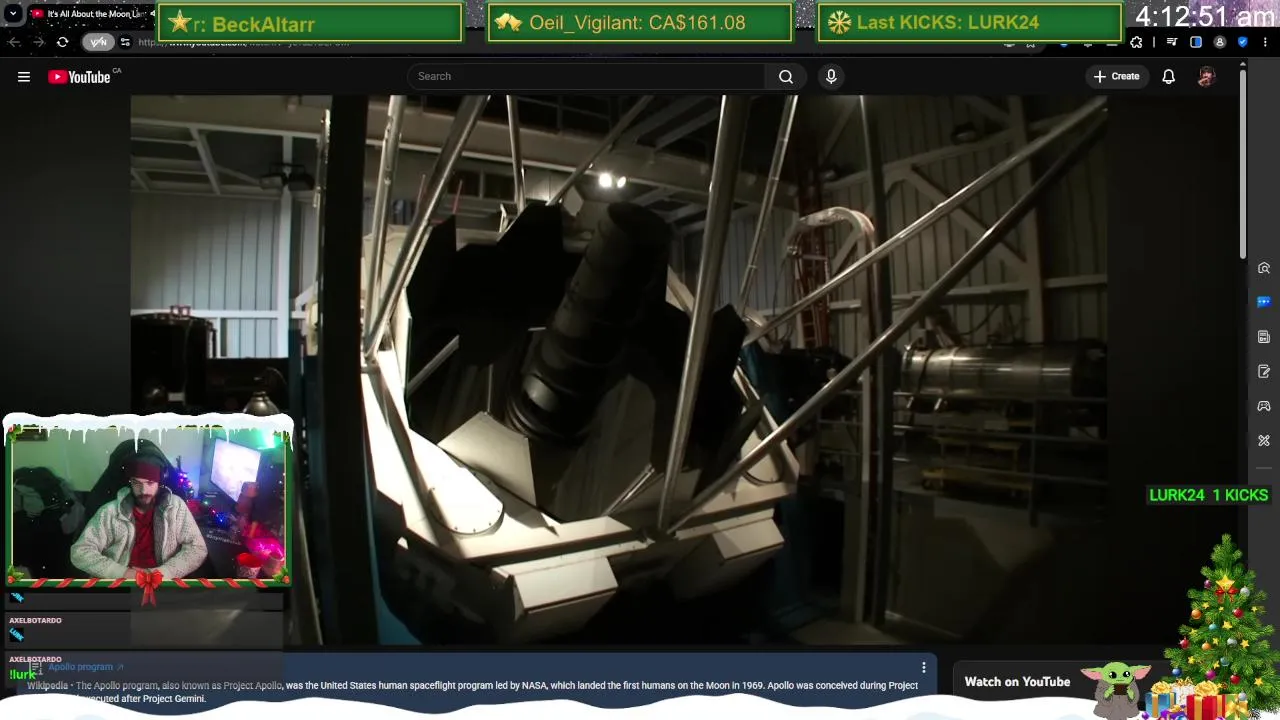Open the Create button in YouTube header
This screenshot has height=720, width=1280.
1116,76
